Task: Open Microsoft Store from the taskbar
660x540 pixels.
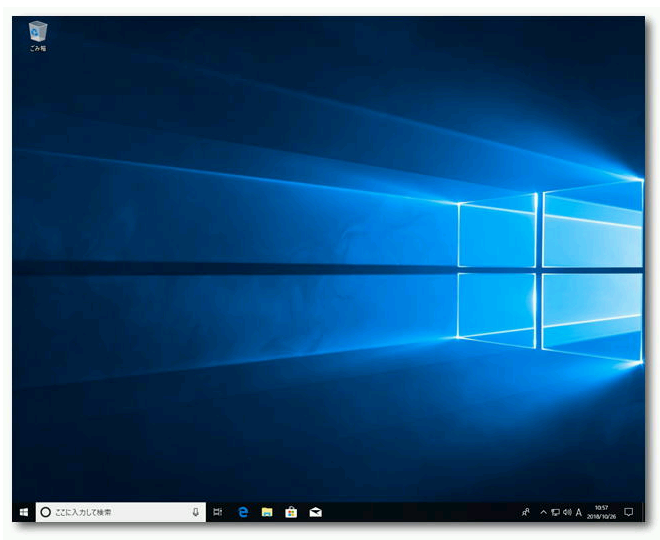Action: tap(291, 512)
